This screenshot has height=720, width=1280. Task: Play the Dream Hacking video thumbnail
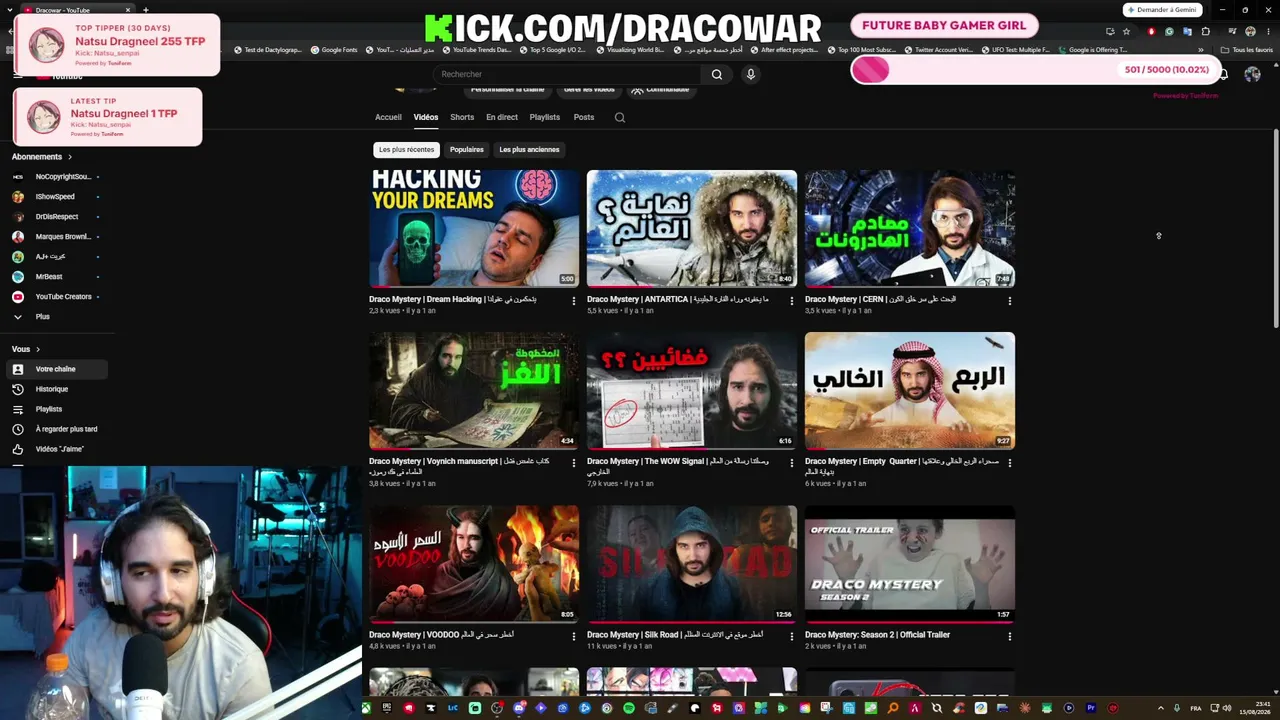(474, 229)
